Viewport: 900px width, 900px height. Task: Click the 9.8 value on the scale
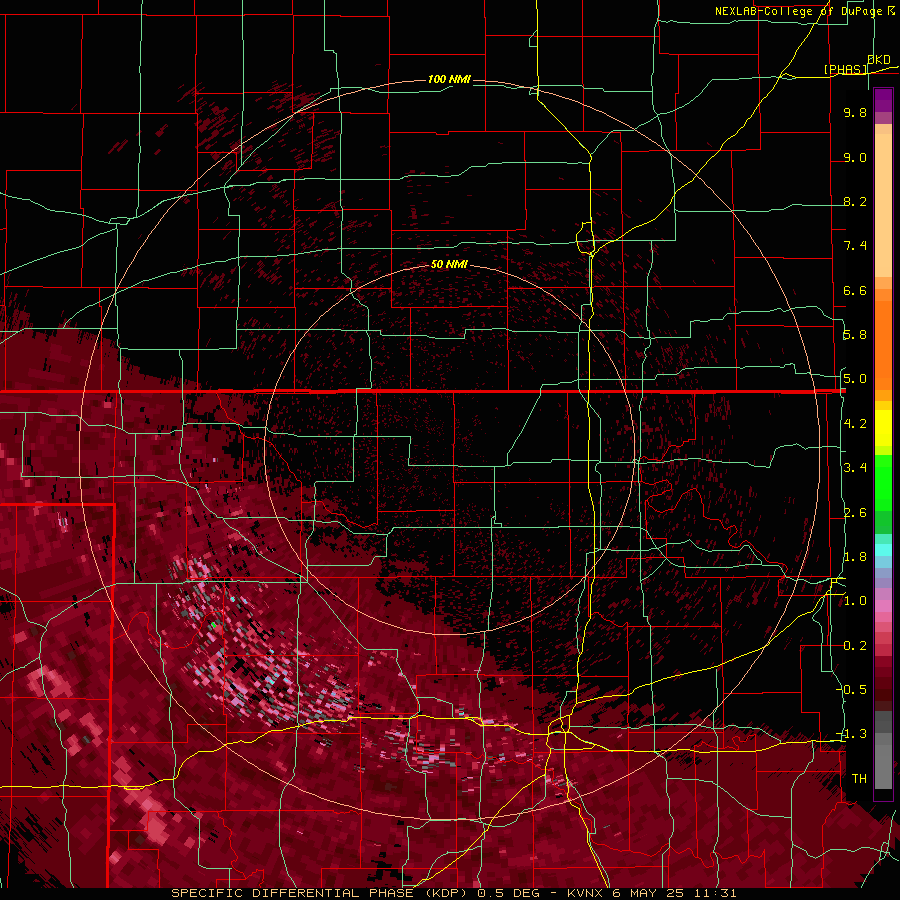(x=855, y=112)
